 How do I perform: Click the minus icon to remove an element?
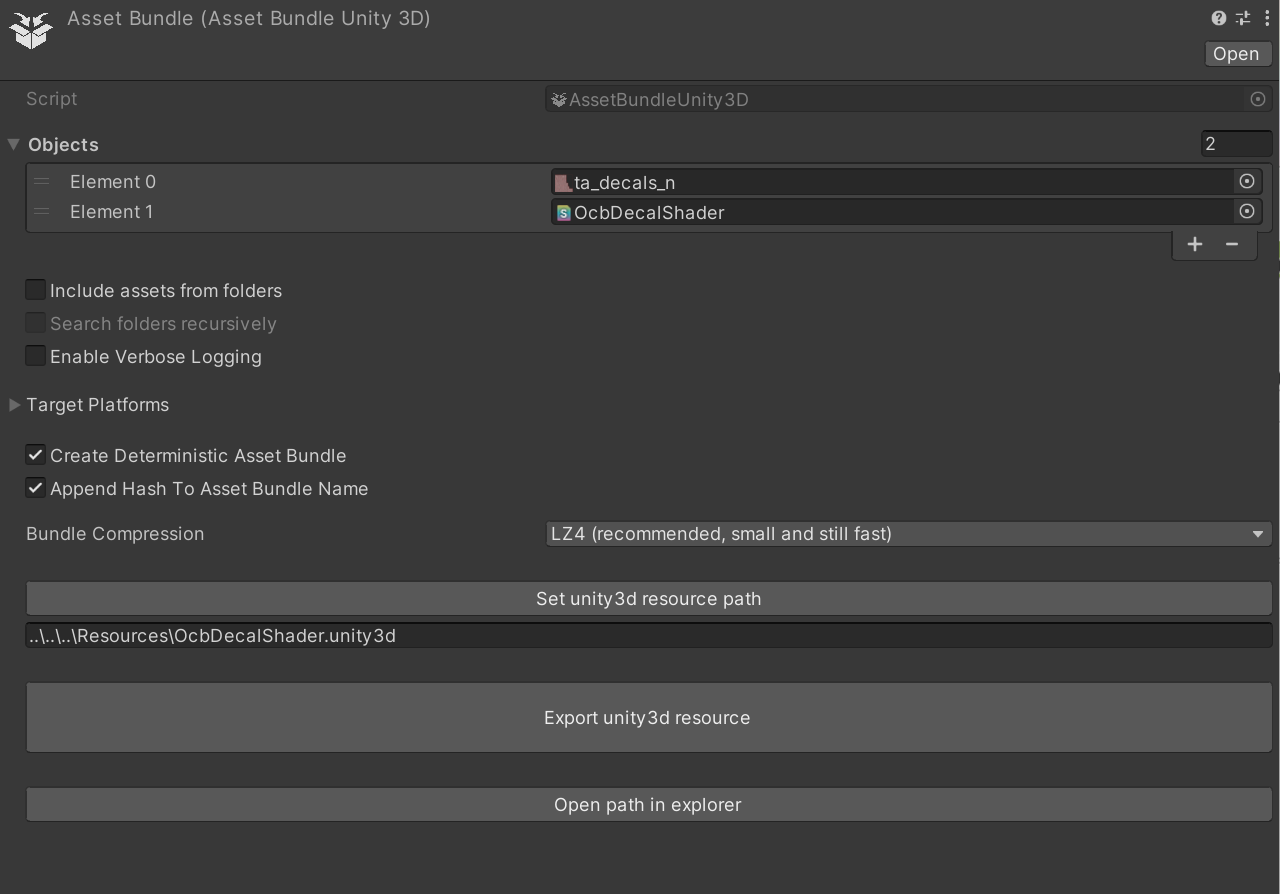pyautogui.click(x=1232, y=243)
